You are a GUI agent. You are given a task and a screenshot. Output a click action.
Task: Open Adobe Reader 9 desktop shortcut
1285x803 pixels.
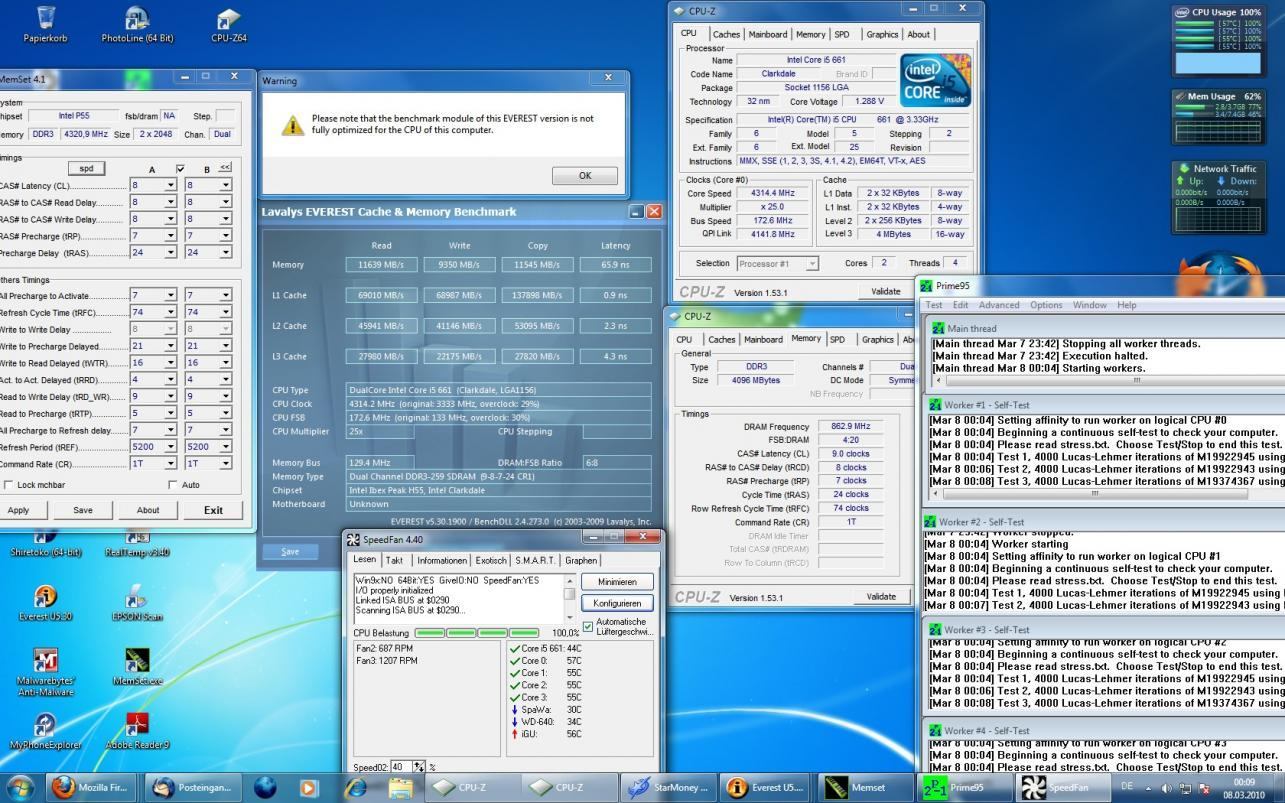coord(137,723)
